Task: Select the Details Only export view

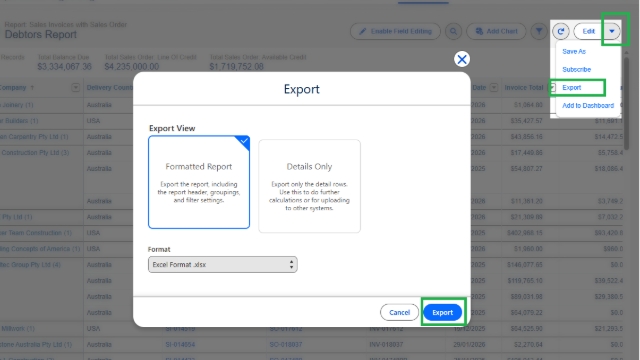Action: (309, 186)
